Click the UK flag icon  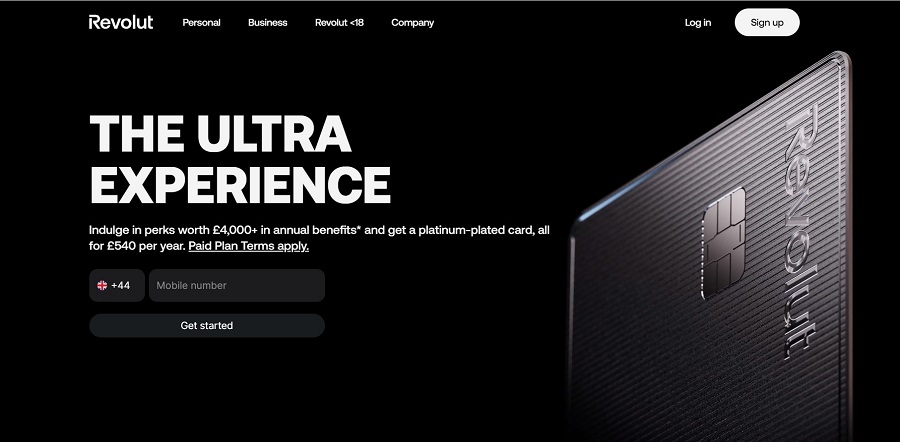(x=102, y=285)
